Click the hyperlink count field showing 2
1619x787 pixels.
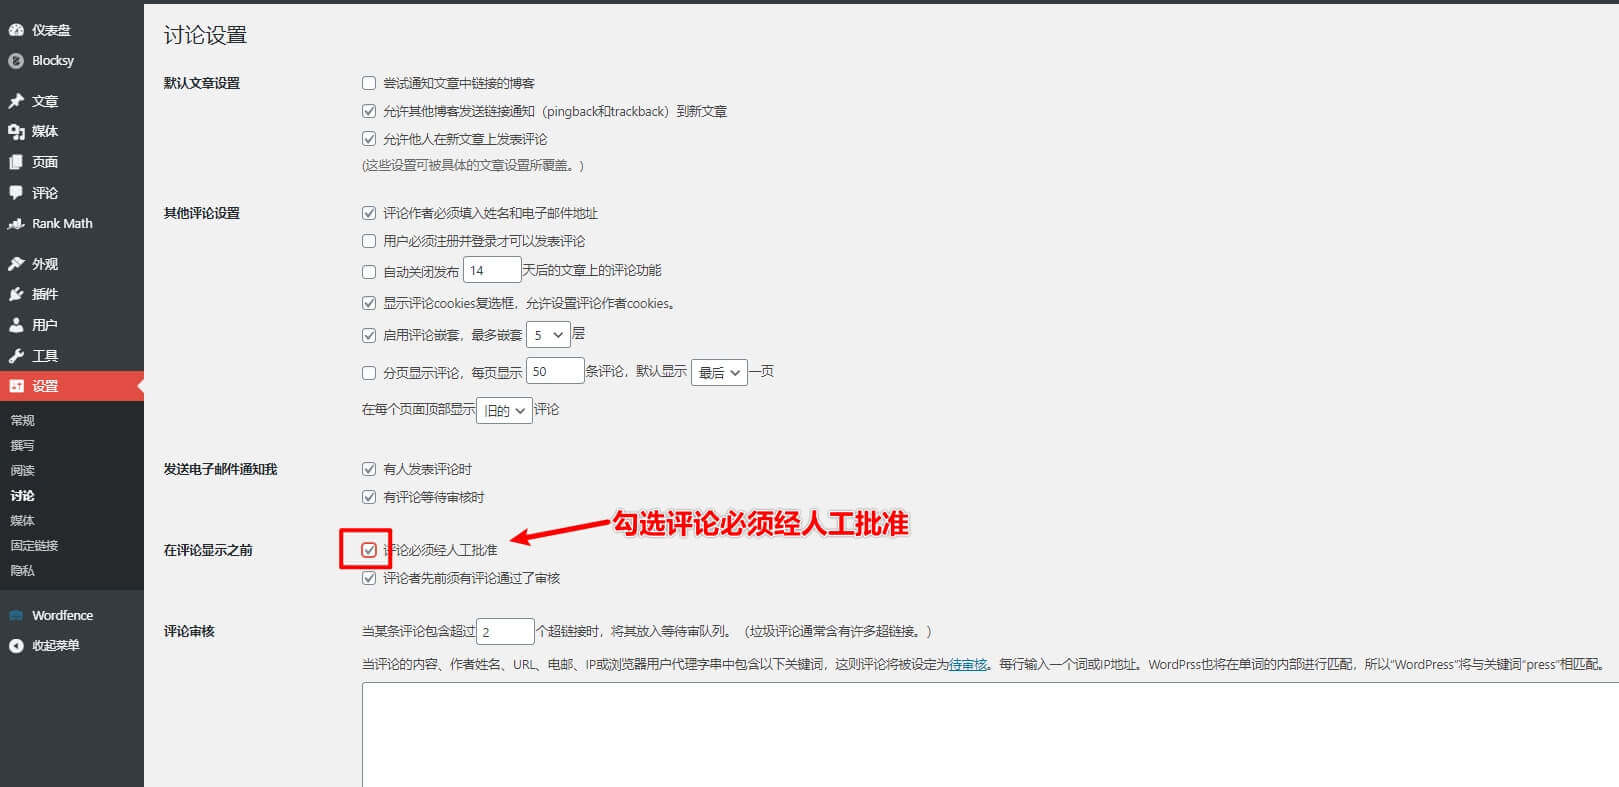tap(506, 632)
